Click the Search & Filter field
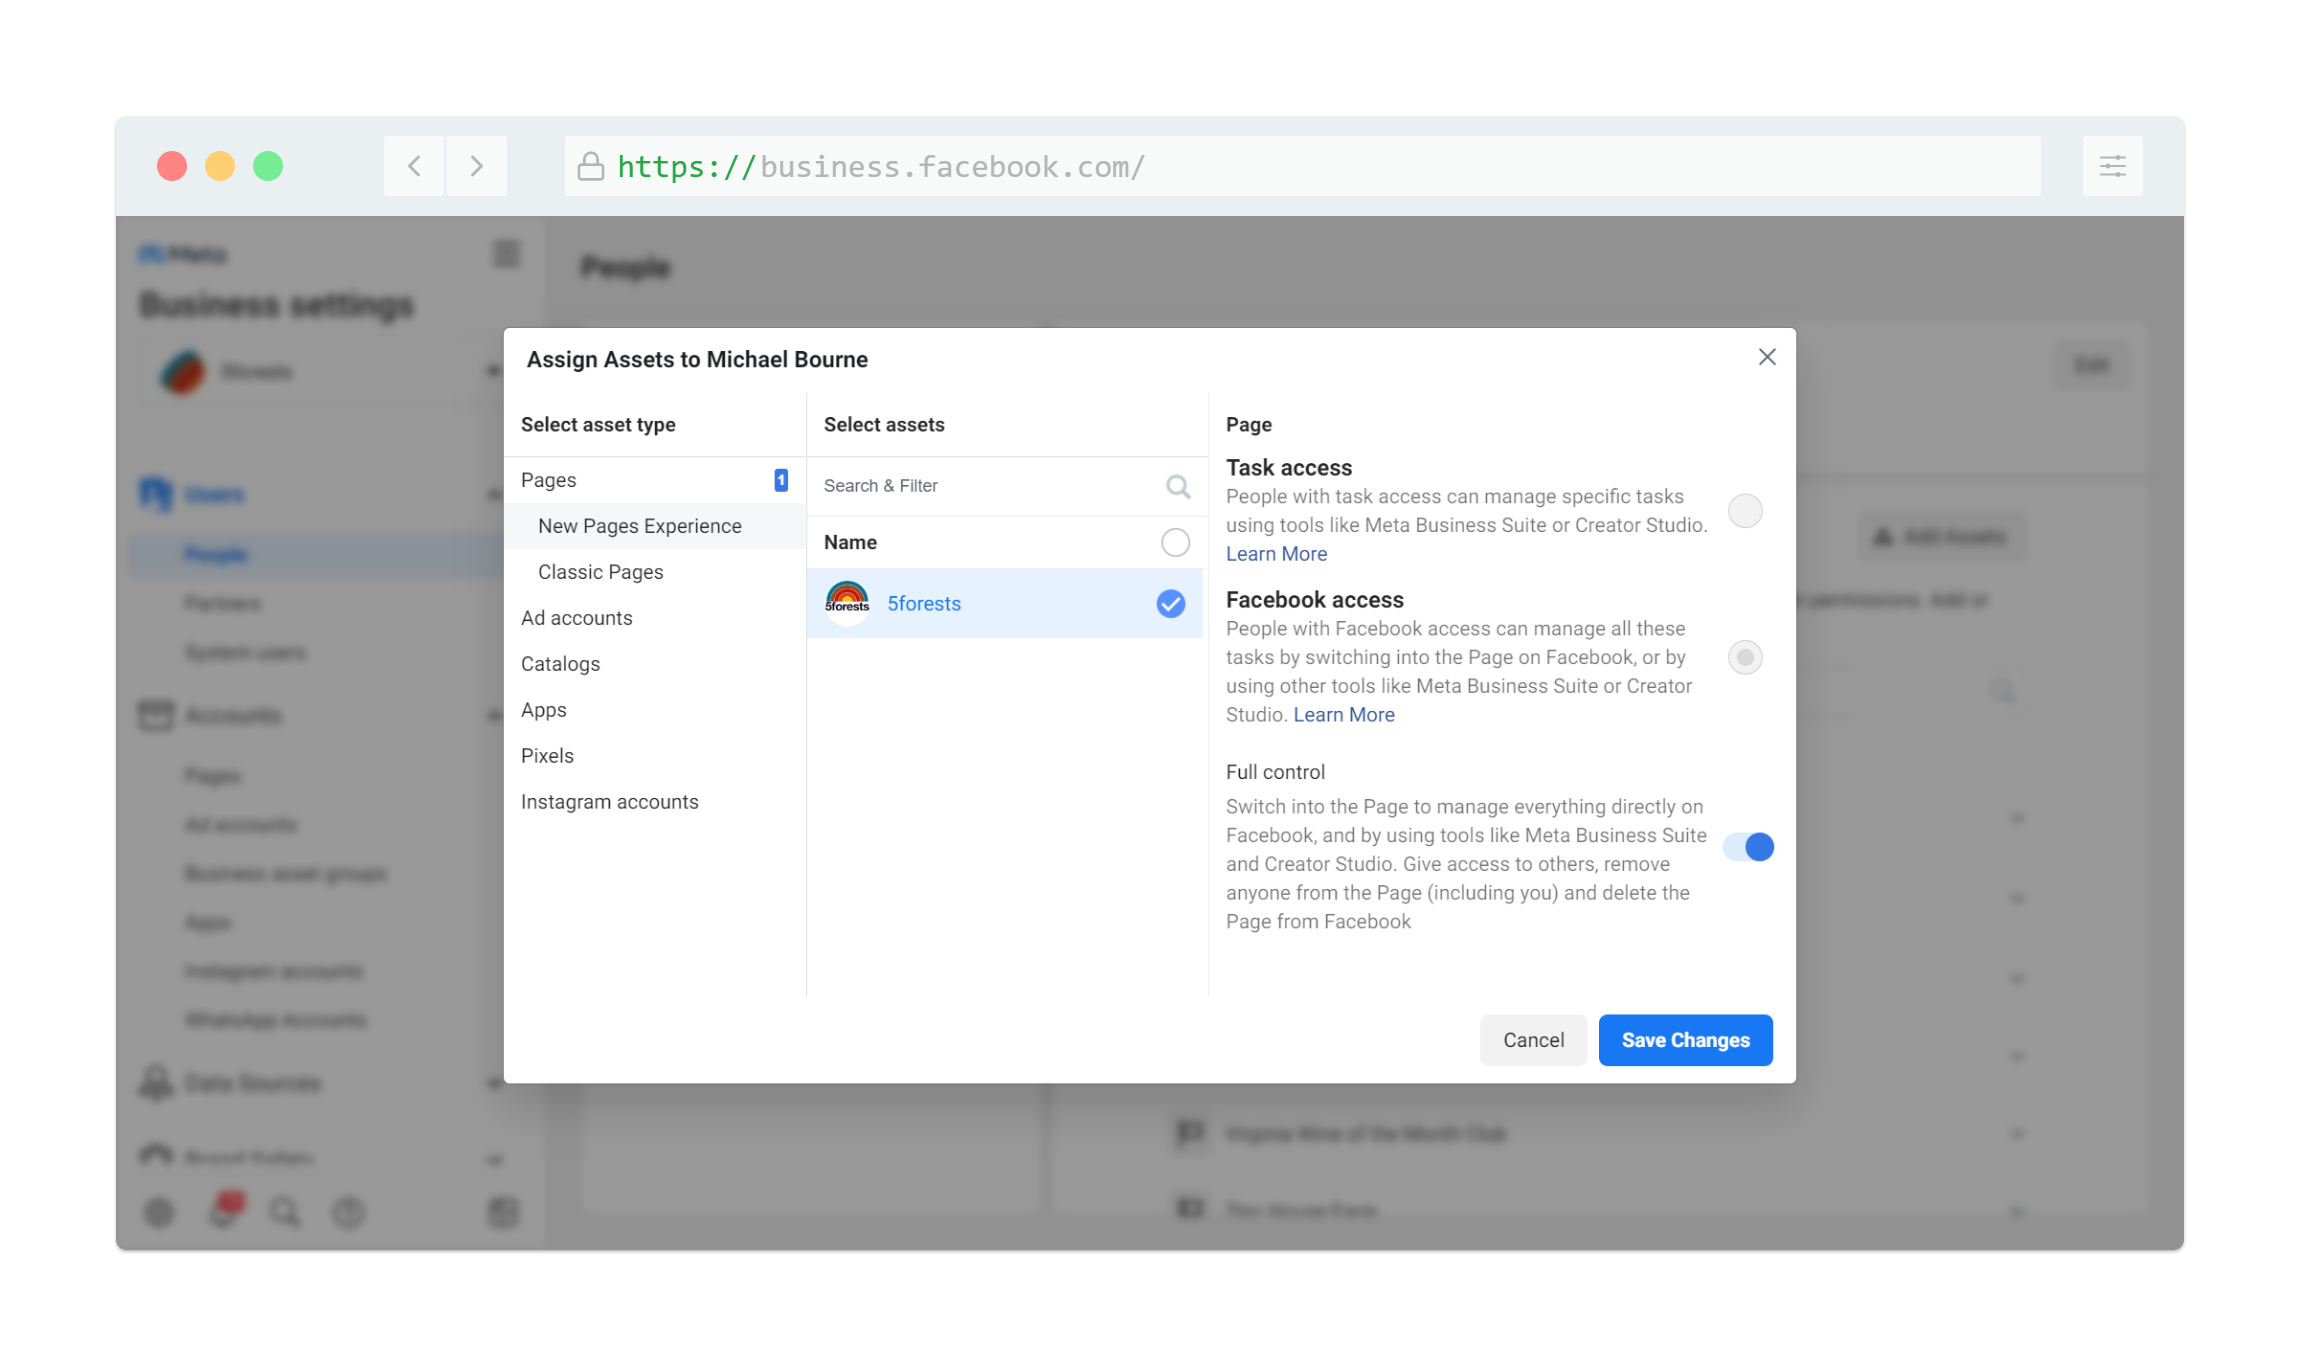Viewport: 2300px width, 1366px height. coord(1005,486)
